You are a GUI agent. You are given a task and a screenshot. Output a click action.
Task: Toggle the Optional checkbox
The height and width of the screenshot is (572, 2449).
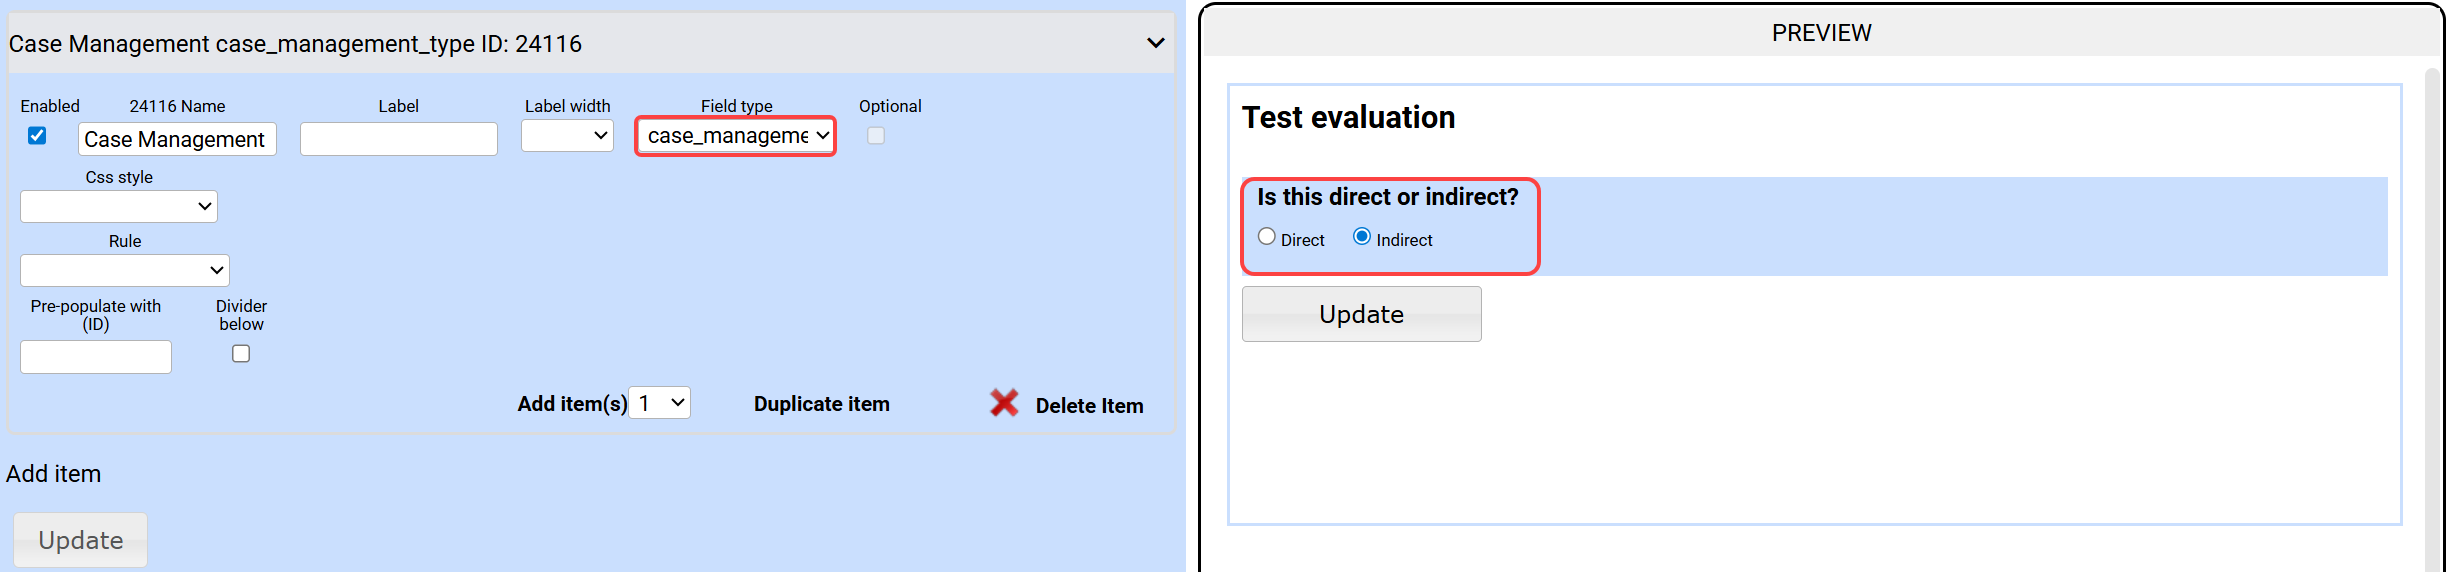click(x=876, y=136)
